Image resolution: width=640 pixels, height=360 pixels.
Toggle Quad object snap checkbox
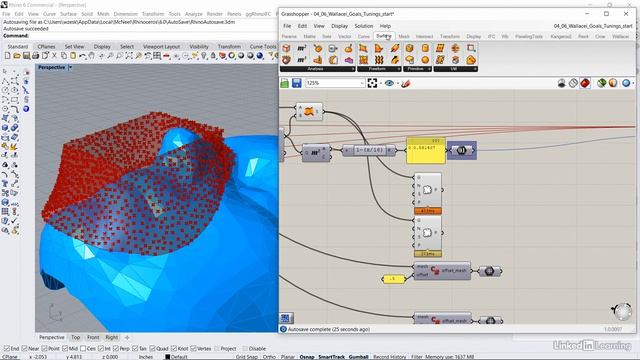[x=152, y=349]
